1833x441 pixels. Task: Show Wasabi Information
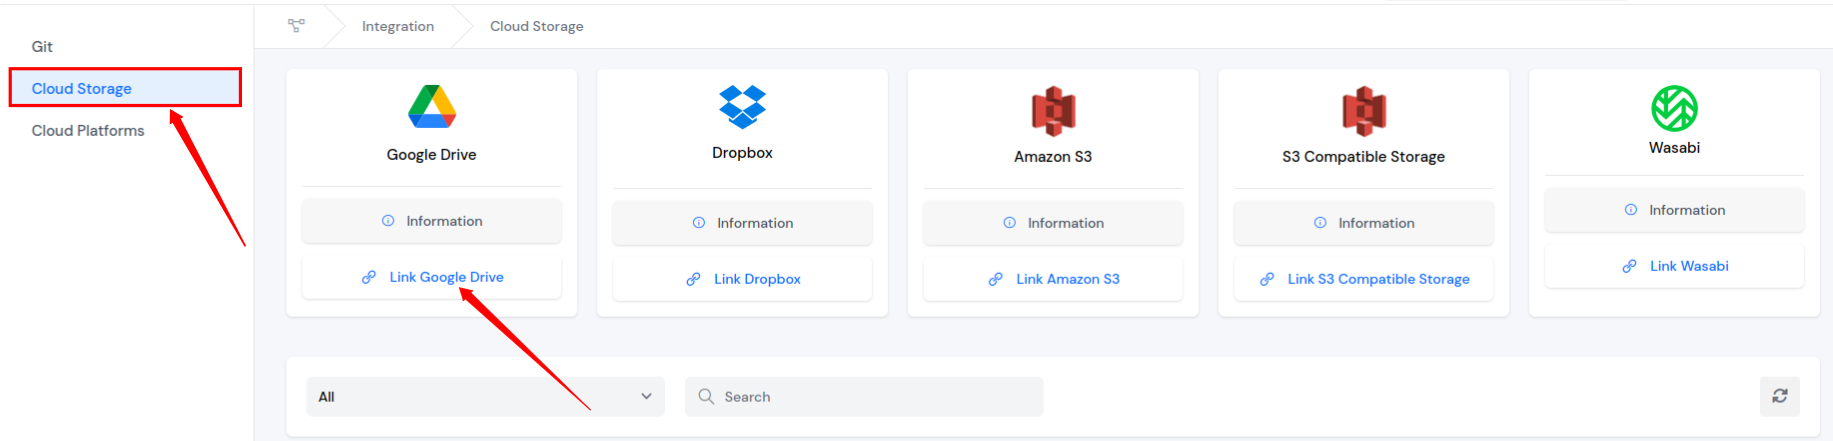pyautogui.click(x=1674, y=210)
